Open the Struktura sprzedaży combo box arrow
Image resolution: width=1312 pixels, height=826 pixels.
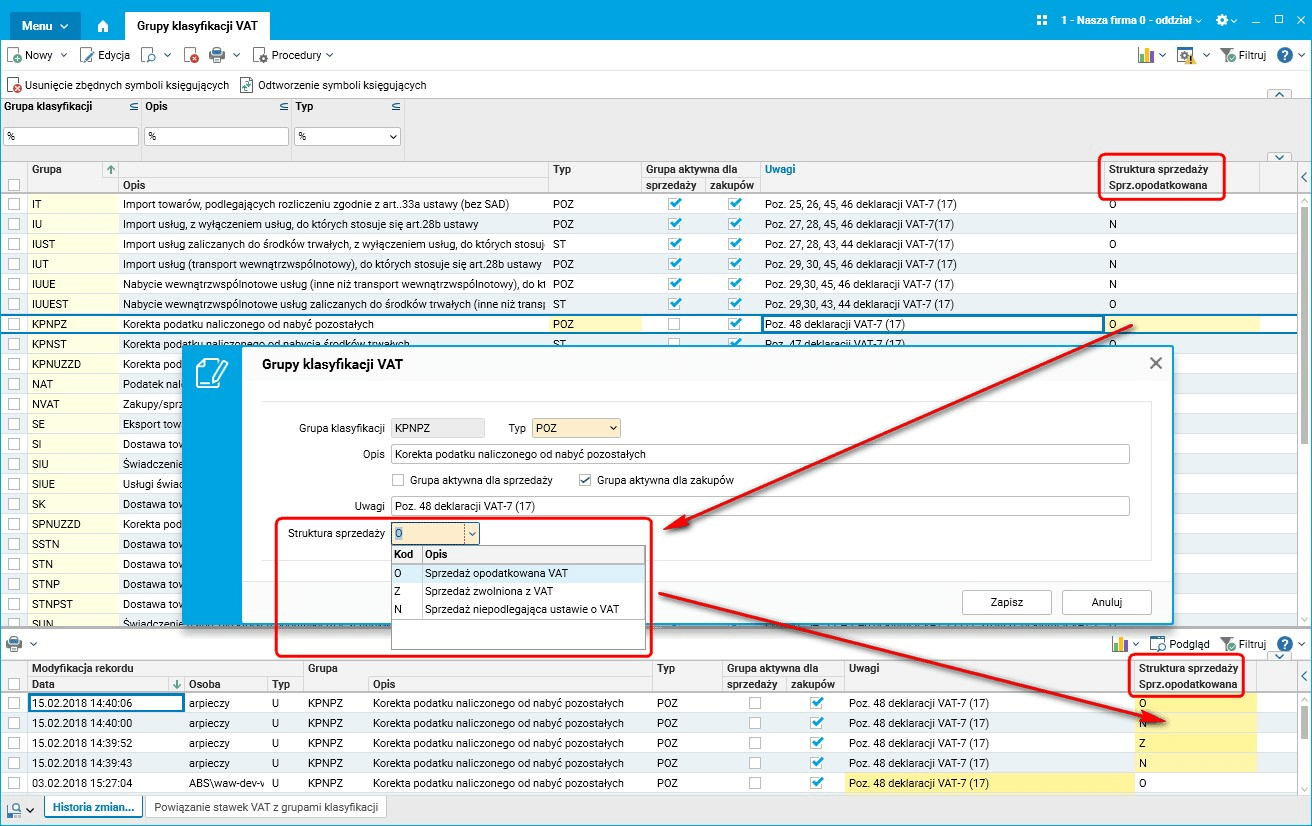pos(472,534)
